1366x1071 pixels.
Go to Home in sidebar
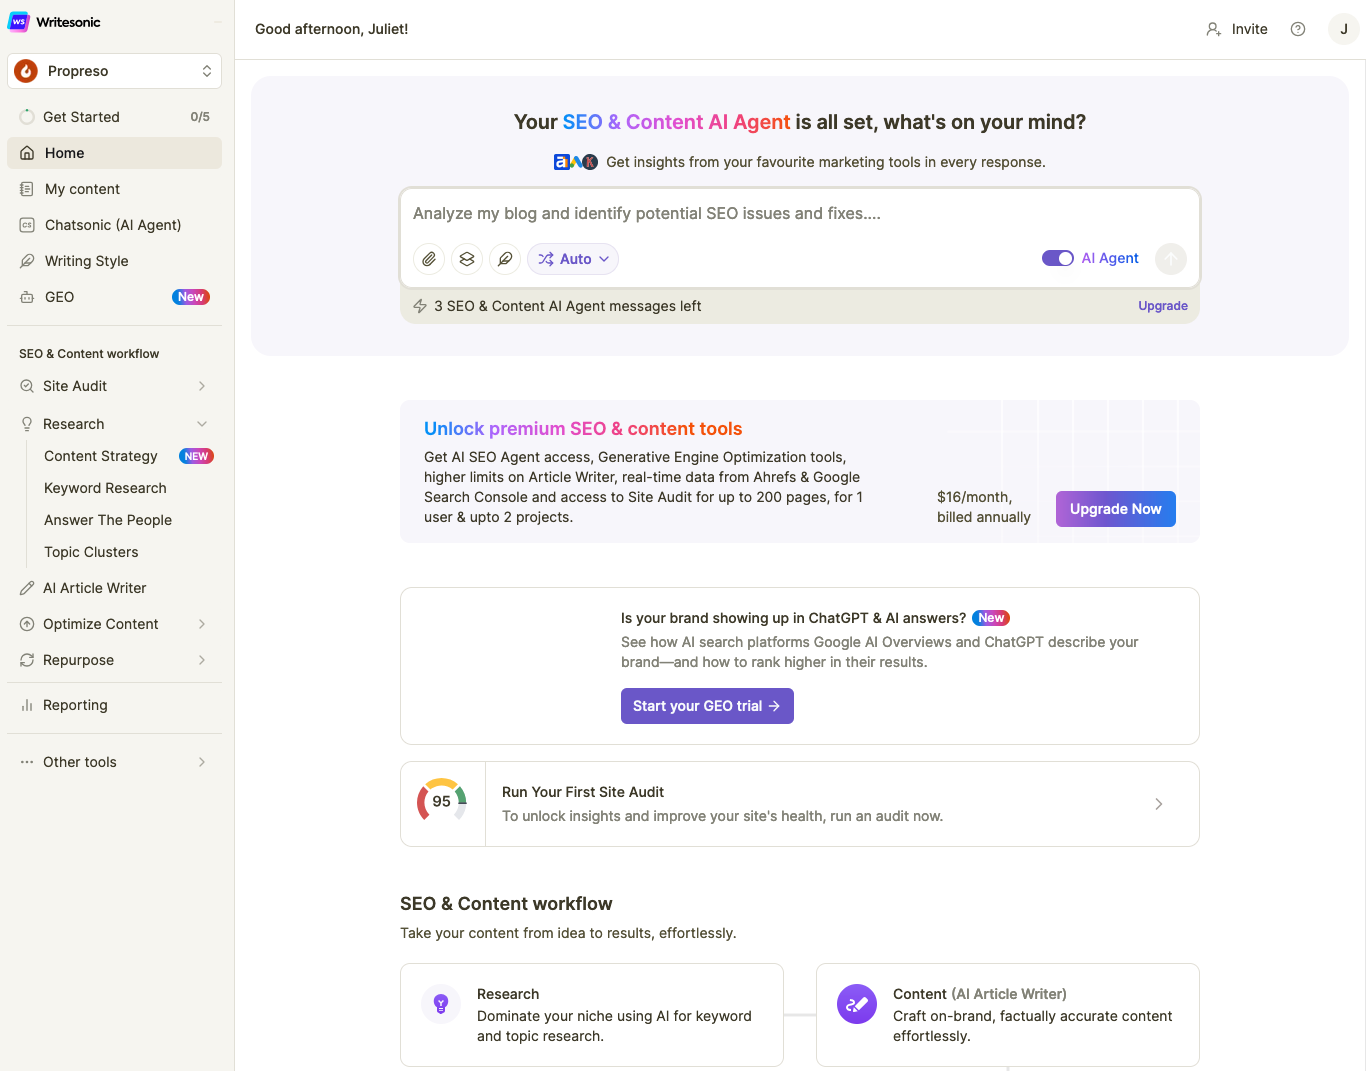coord(114,153)
